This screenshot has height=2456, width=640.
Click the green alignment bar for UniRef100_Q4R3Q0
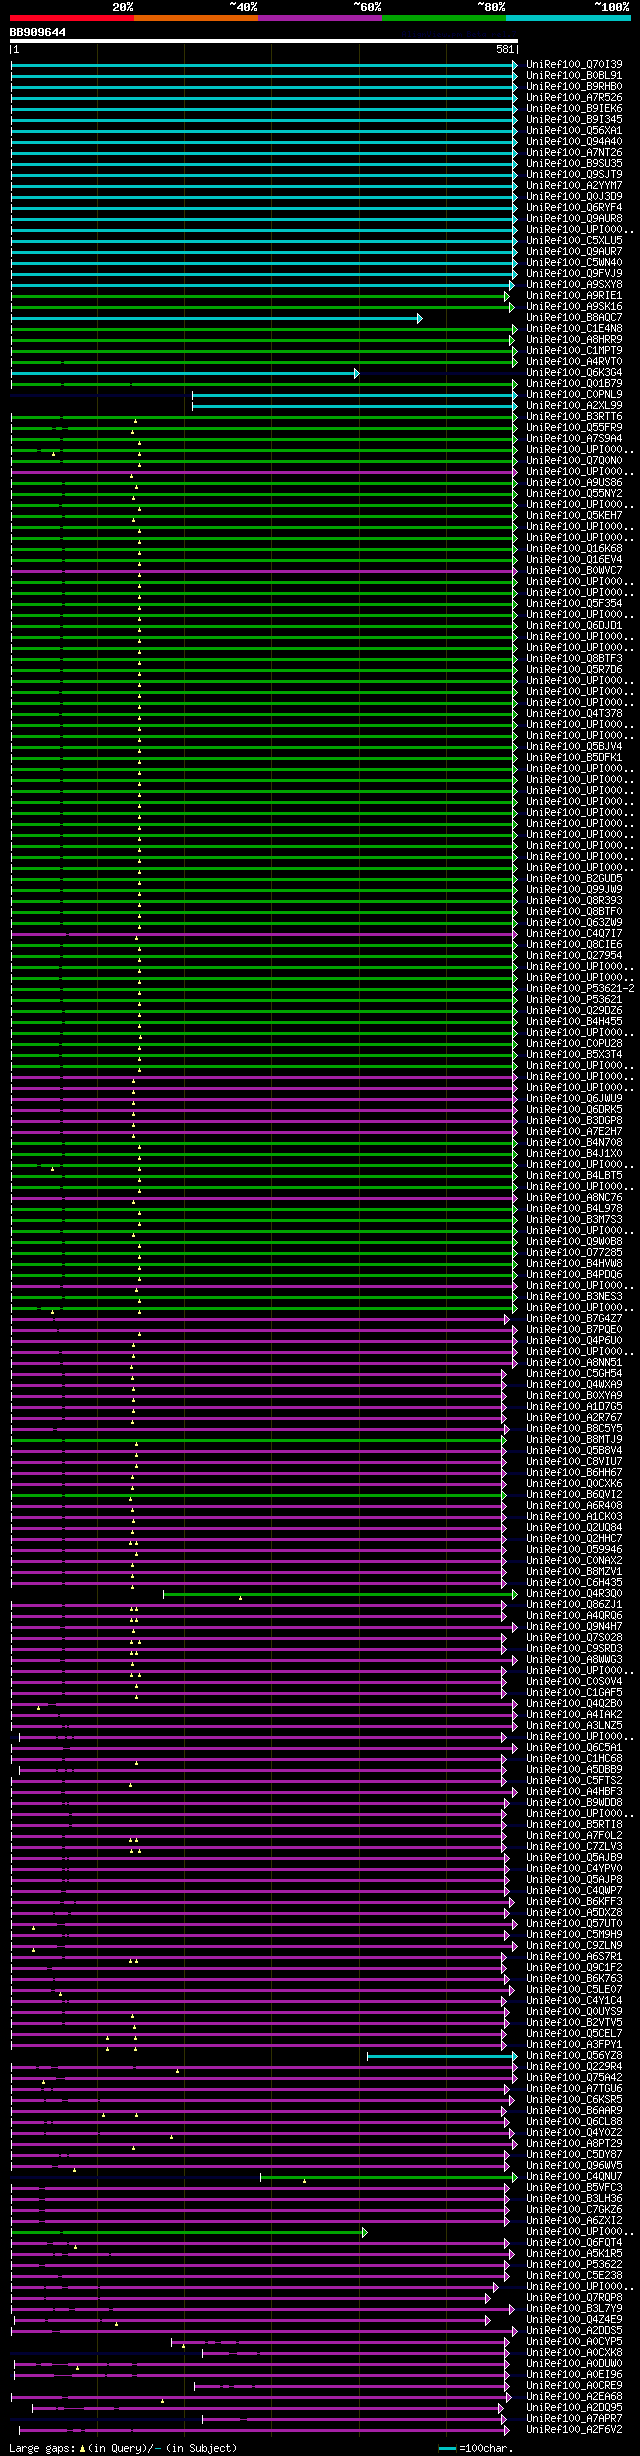point(340,1594)
